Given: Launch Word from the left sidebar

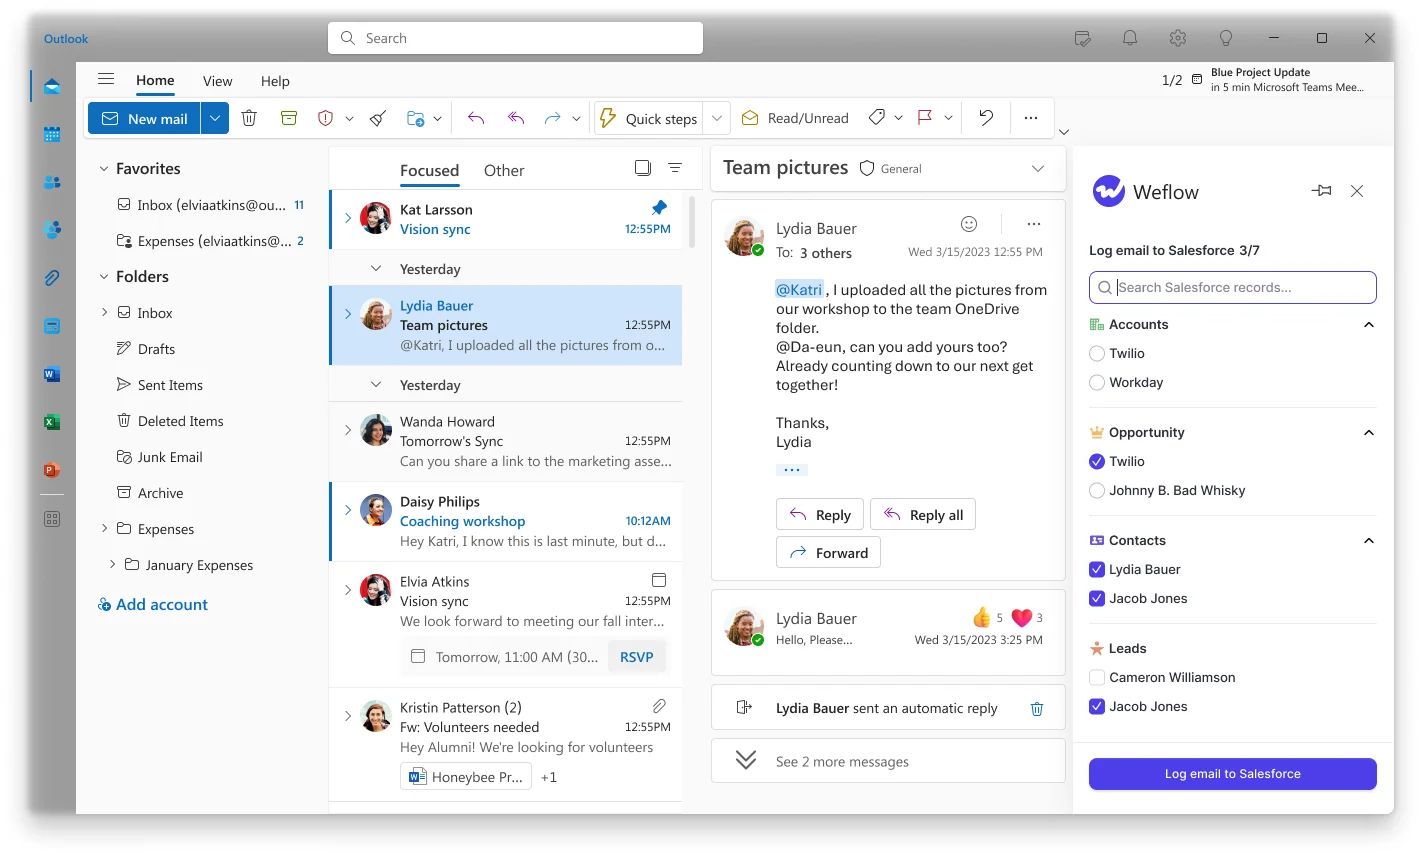Looking at the screenshot, I should coord(52,374).
